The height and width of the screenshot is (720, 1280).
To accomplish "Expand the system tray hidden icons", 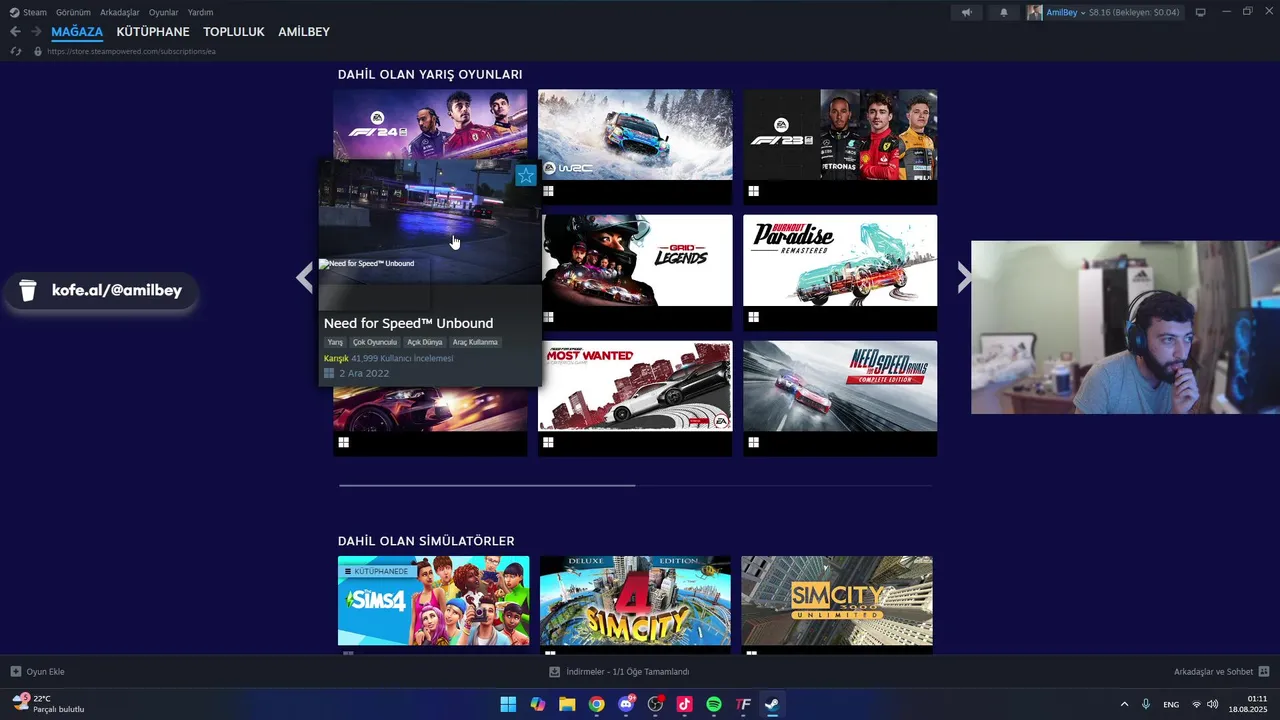I will coord(1124,704).
